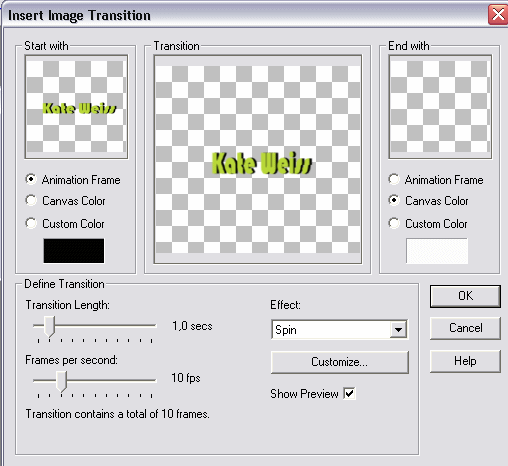The image size is (508, 466).
Task: Click the white End with color swatch
Action: click(437, 251)
